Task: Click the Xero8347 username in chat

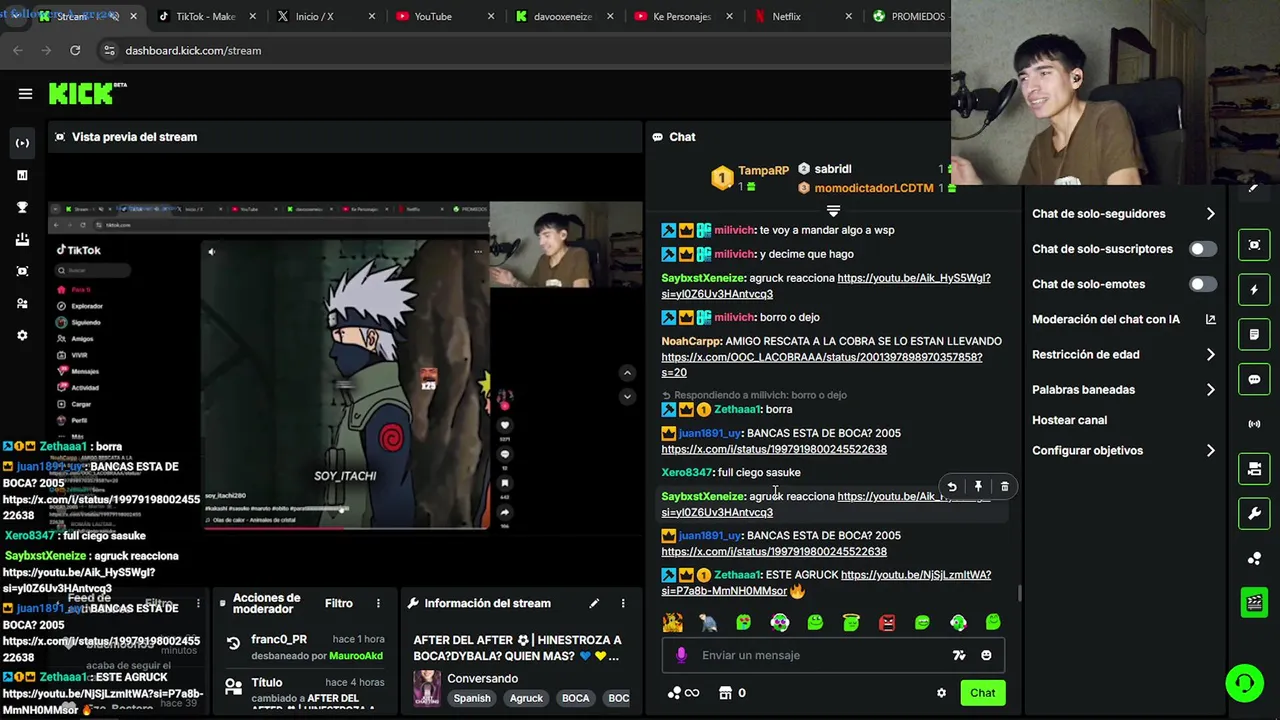Action: point(686,473)
